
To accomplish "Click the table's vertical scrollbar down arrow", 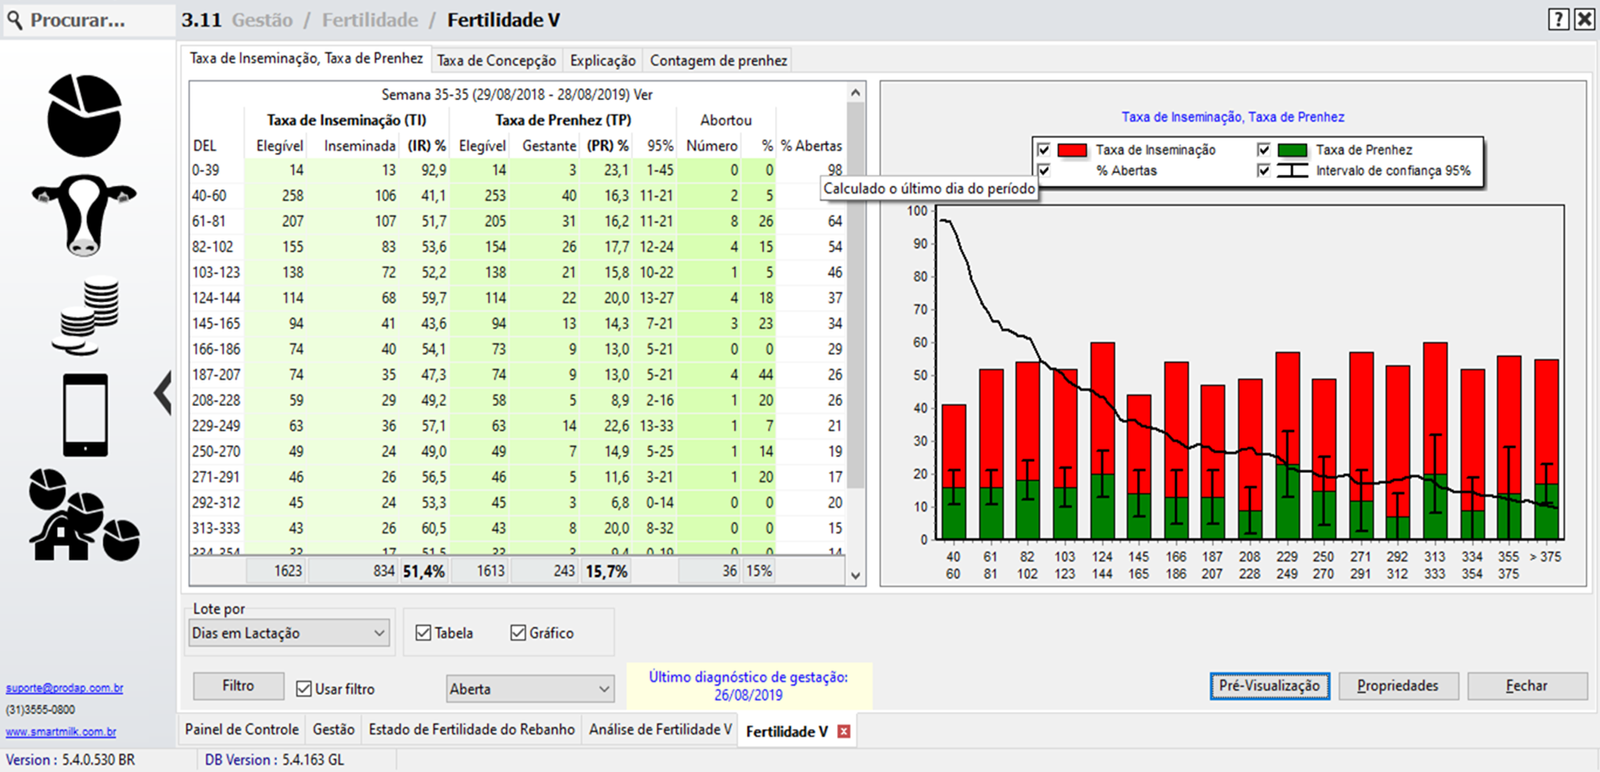I will pos(855,575).
